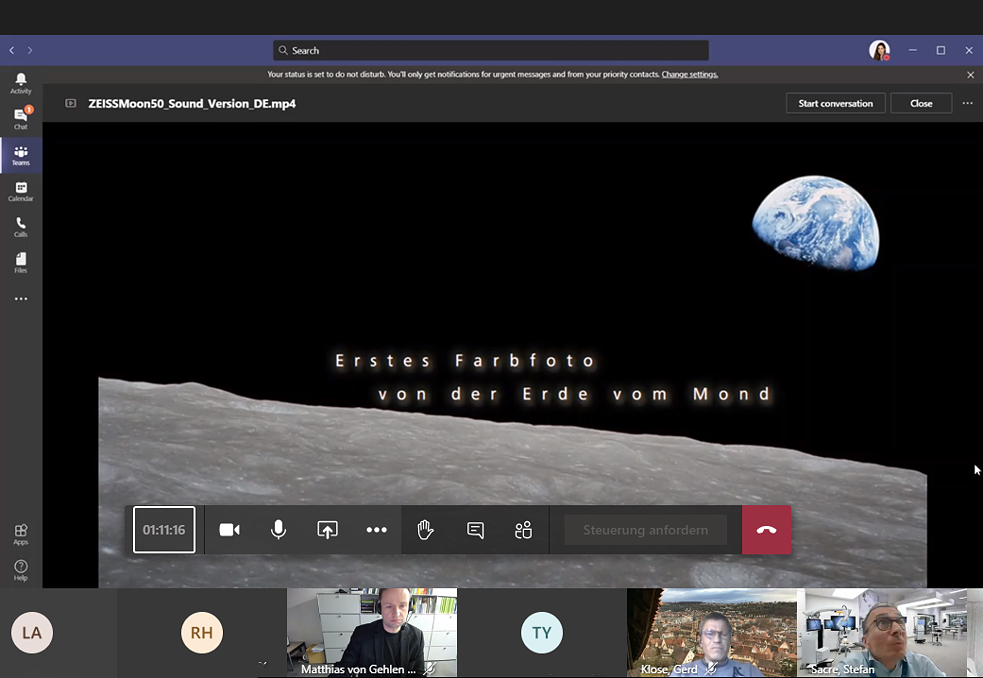Screen dimensions: 983x678
Task: Click the Help icon in sidebar
Action: point(21,570)
